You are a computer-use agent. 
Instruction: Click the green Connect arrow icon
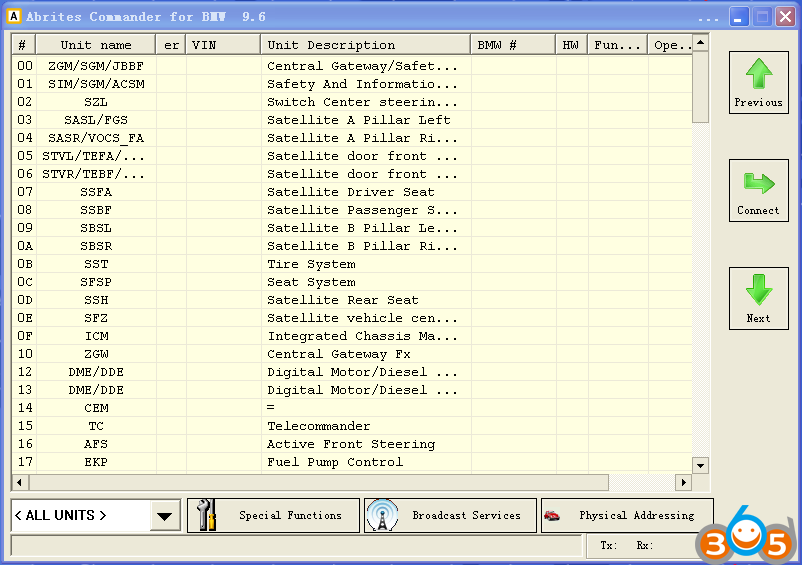[758, 183]
